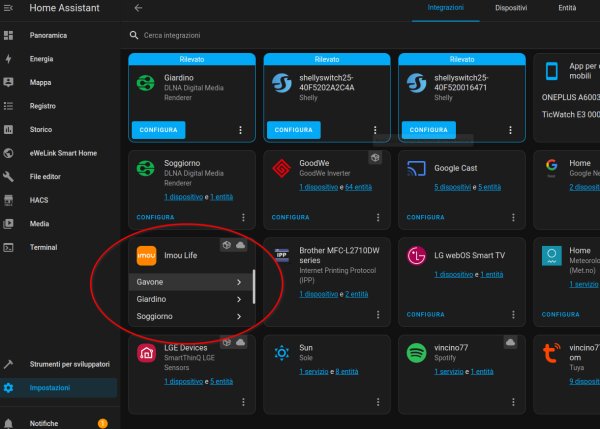Click the search magnifier icon
600x429 pixels.
click(134, 35)
